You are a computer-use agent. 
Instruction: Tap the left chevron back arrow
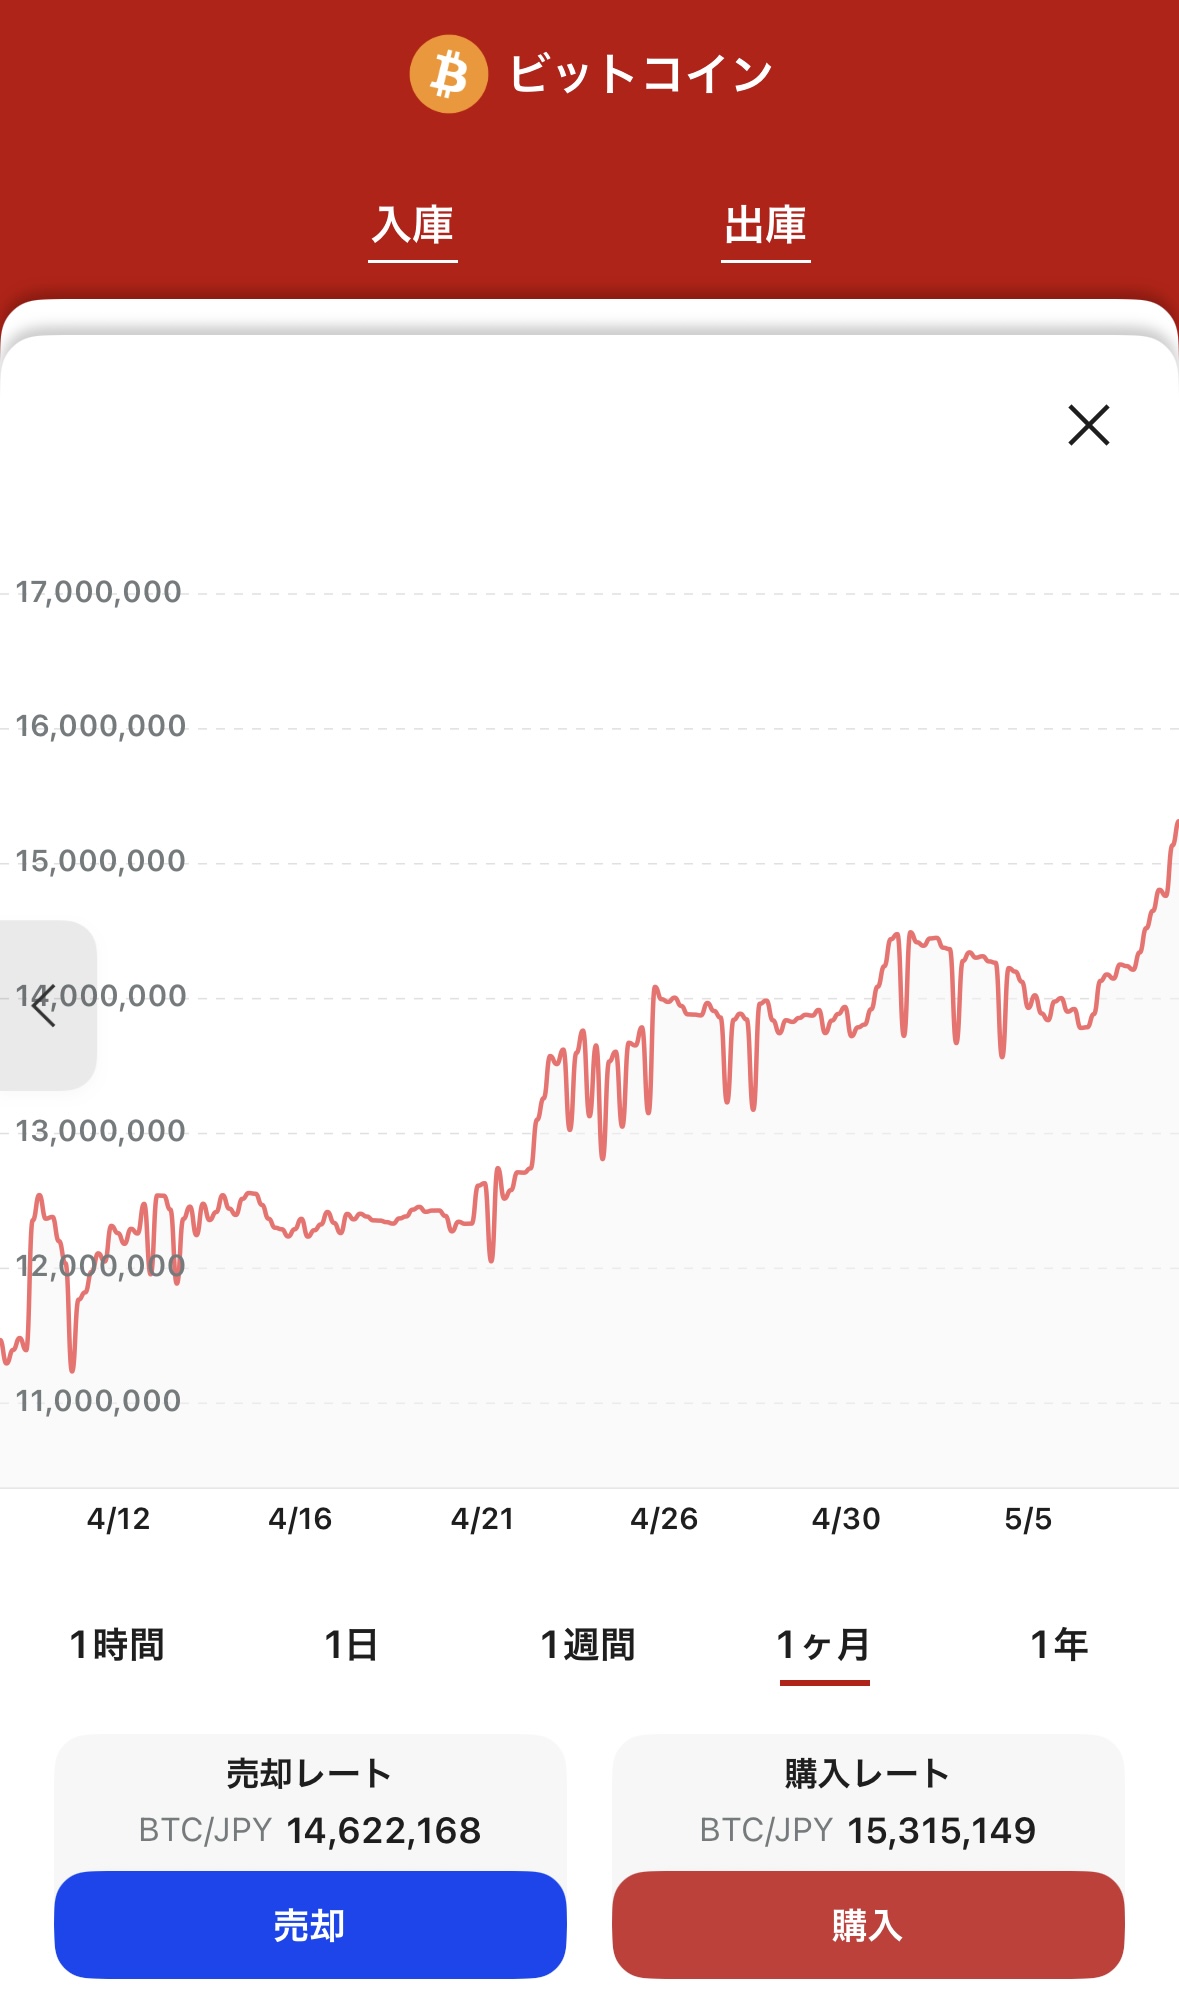44,1005
